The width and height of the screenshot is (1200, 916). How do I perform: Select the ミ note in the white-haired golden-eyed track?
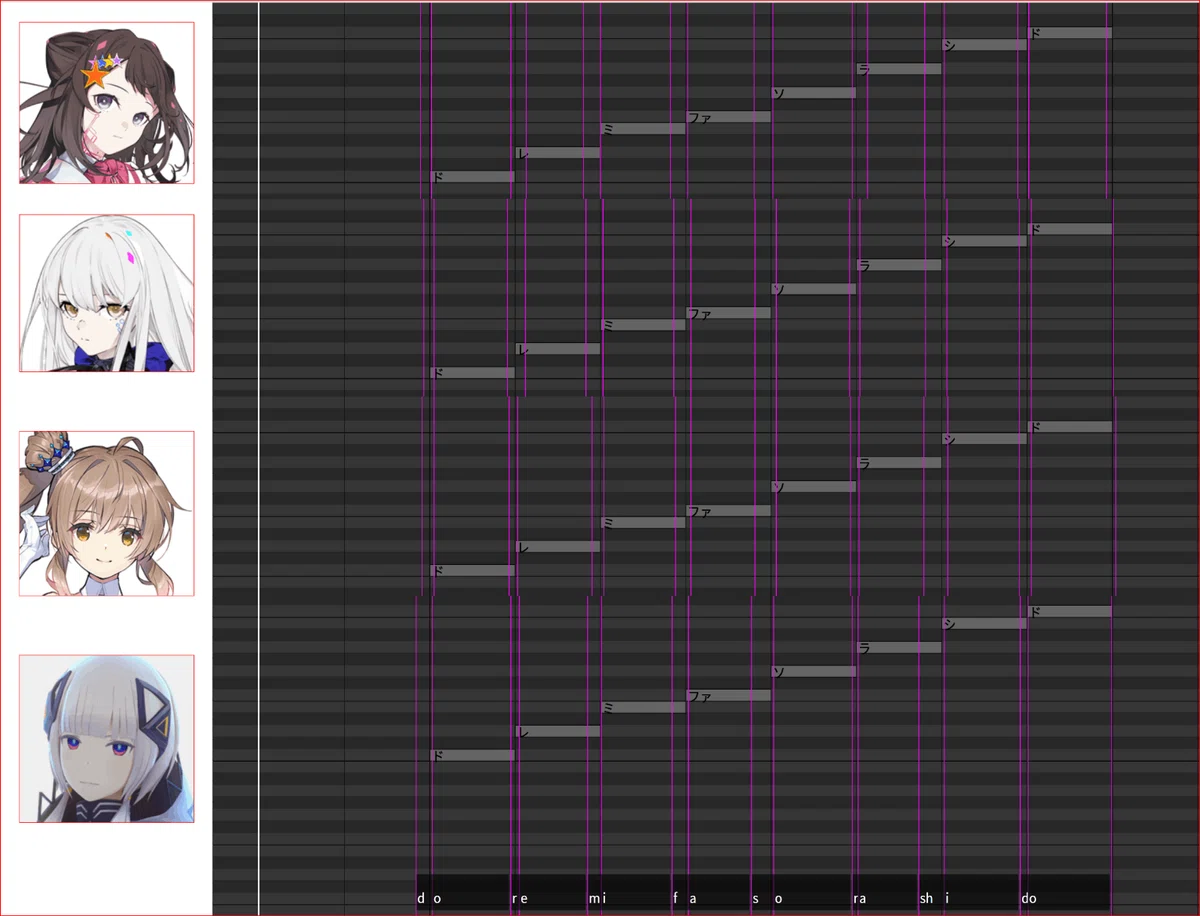point(643,325)
